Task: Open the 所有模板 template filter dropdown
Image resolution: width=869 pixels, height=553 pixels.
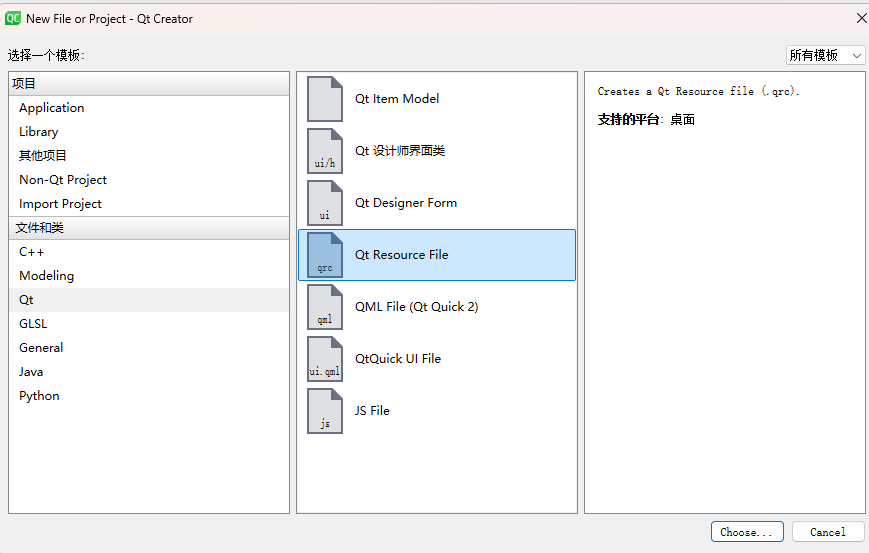Action: [x=825, y=55]
